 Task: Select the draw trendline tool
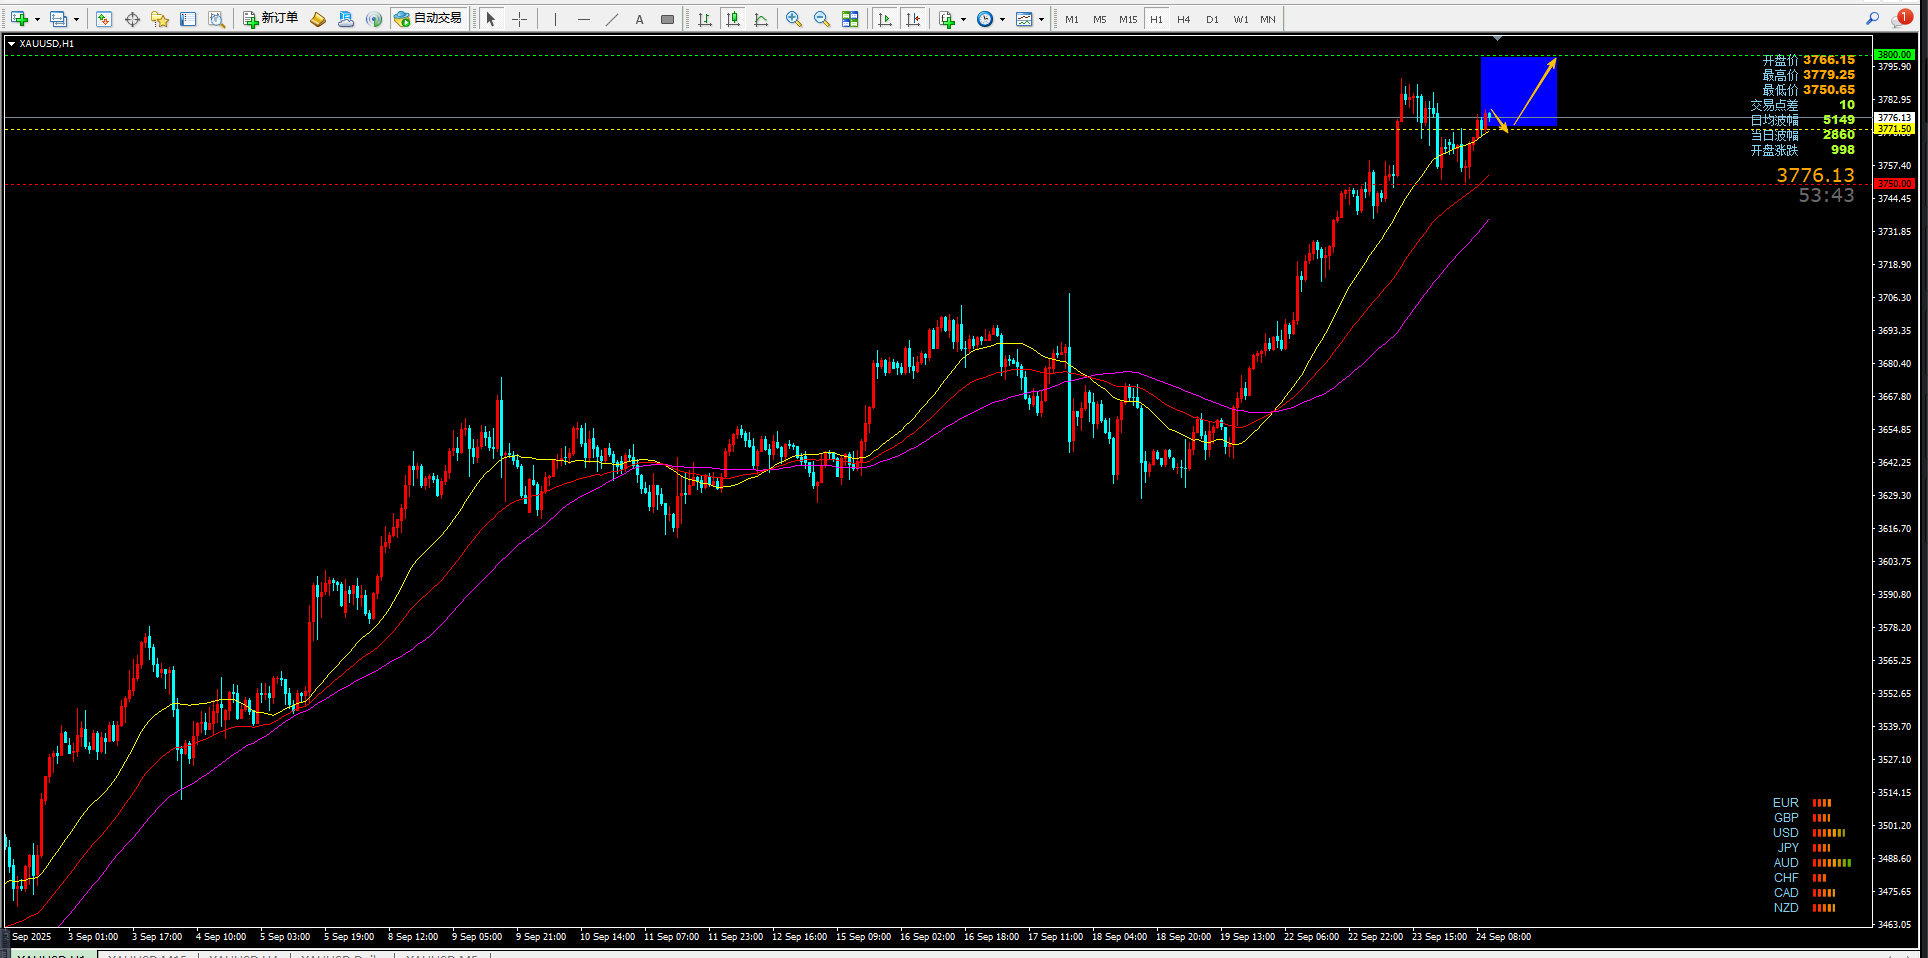(x=612, y=19)
